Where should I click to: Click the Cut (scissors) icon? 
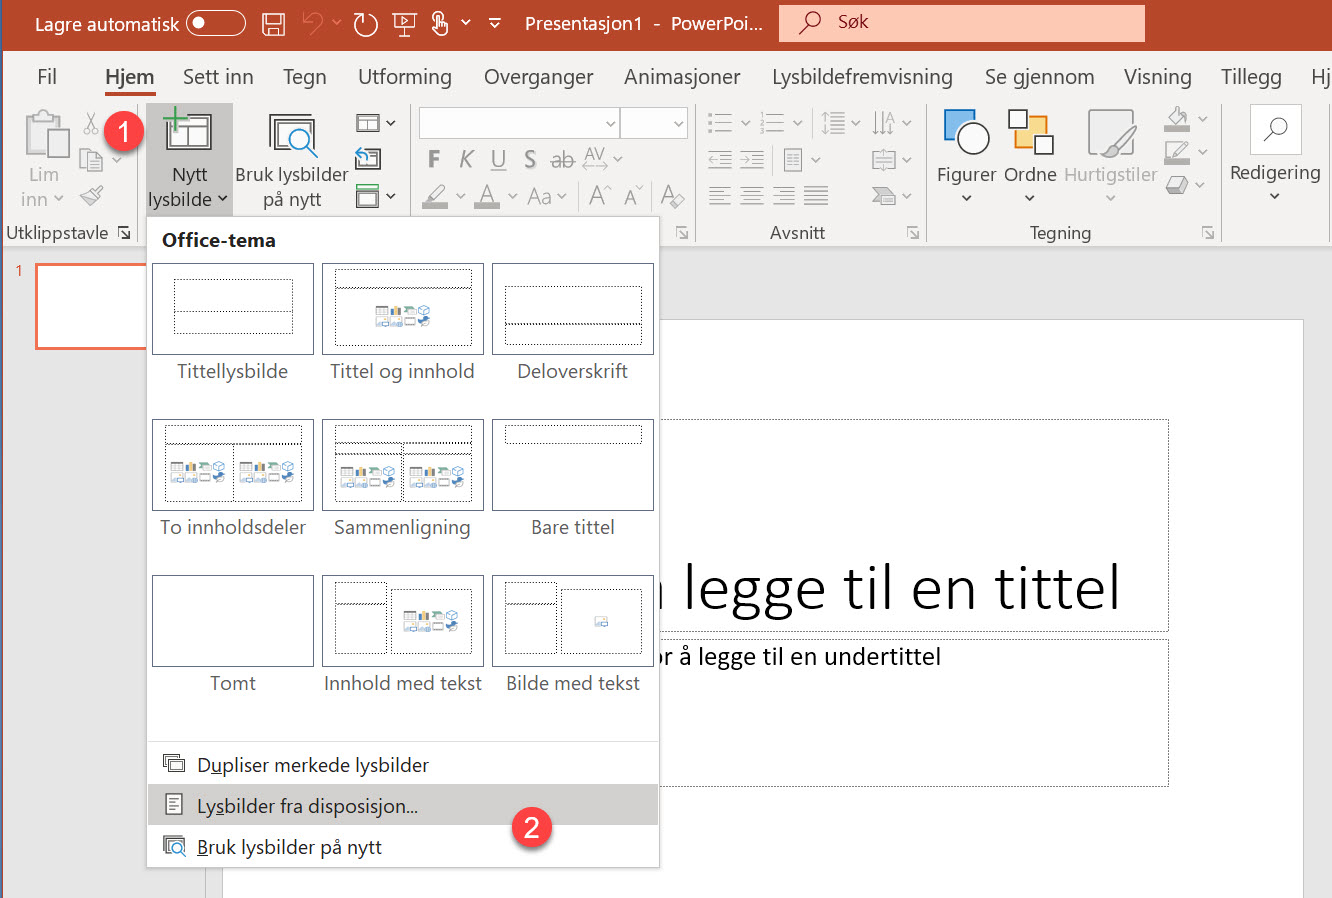pos(90,121)
